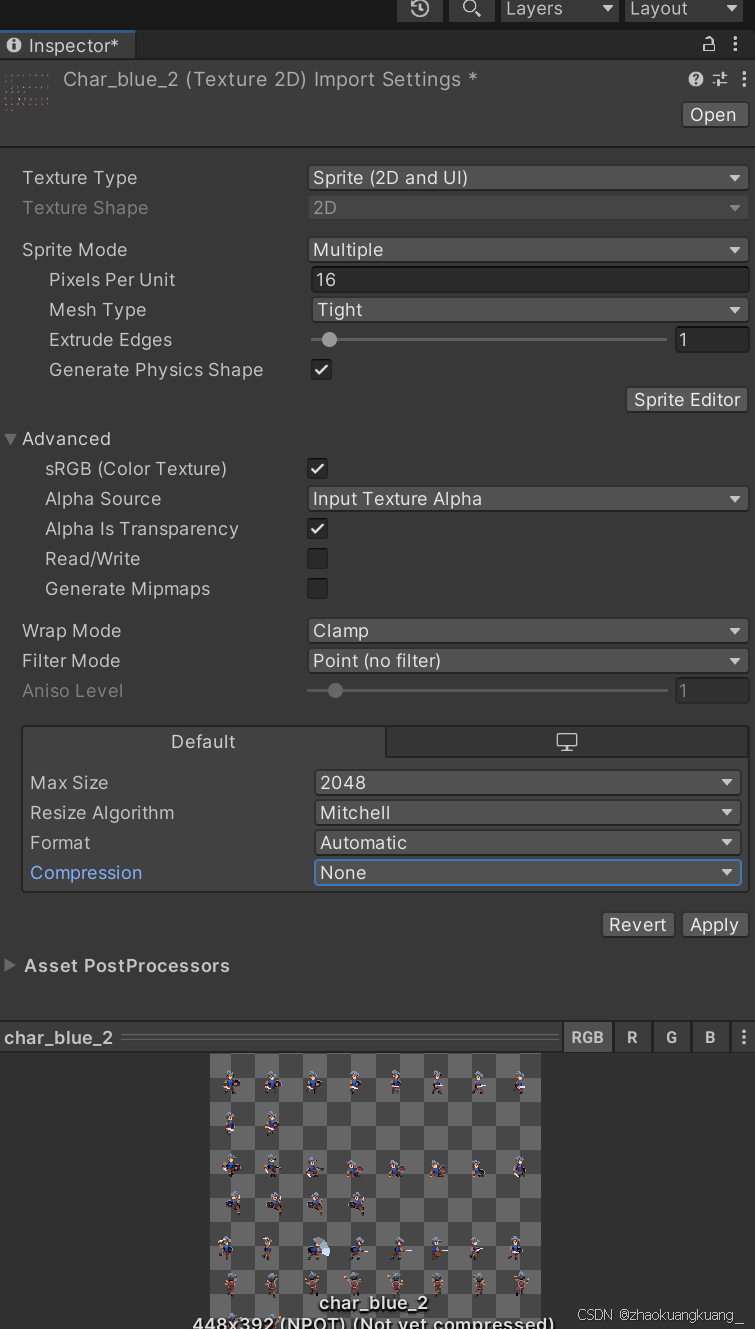Open the Alpha Source dropdown
Image resolution: width=755 pixels, height=1329 pixels.
pyautogui.click(x=528, y=499)
